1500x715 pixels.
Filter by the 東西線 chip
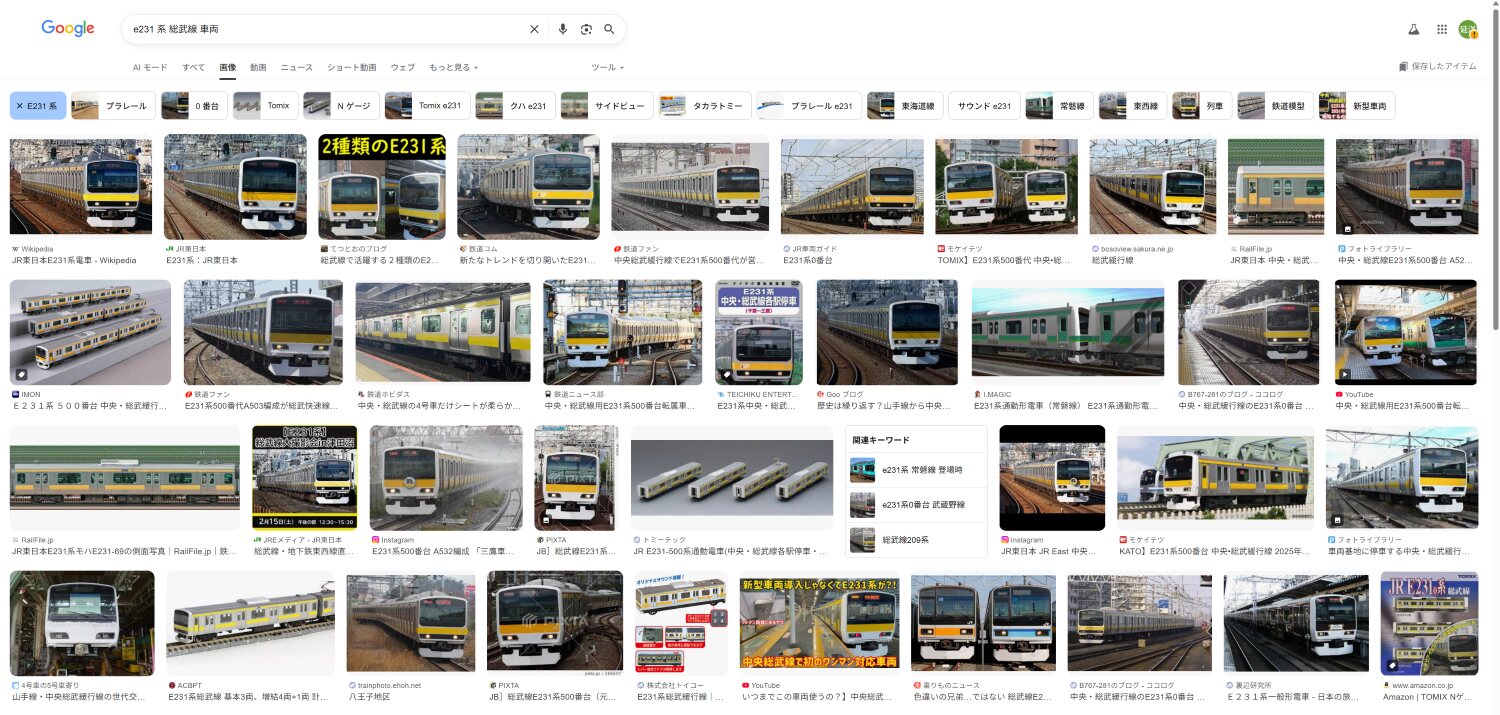(x=1132, y=105)
